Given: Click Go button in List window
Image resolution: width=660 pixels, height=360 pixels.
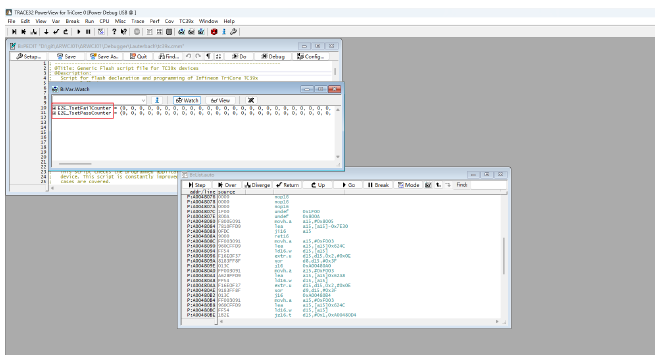Looking at the screenshot, I should click(349, 185).
